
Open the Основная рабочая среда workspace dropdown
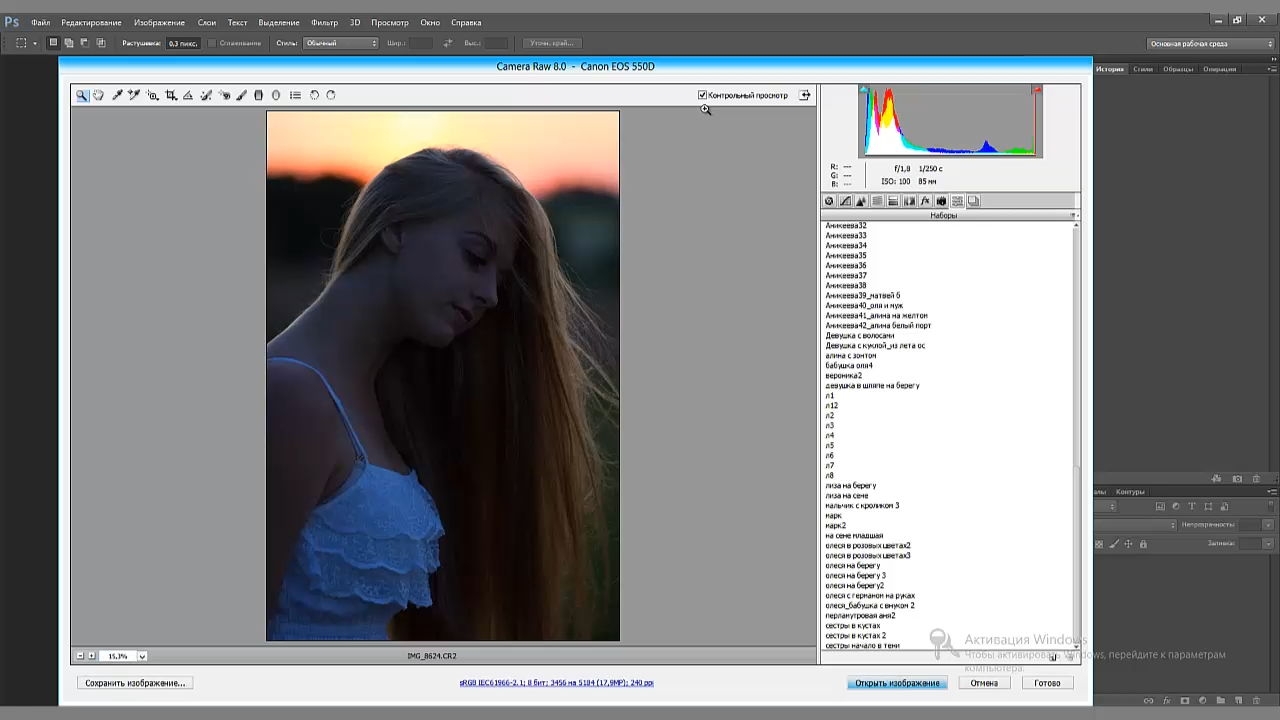click(1210, 43)
